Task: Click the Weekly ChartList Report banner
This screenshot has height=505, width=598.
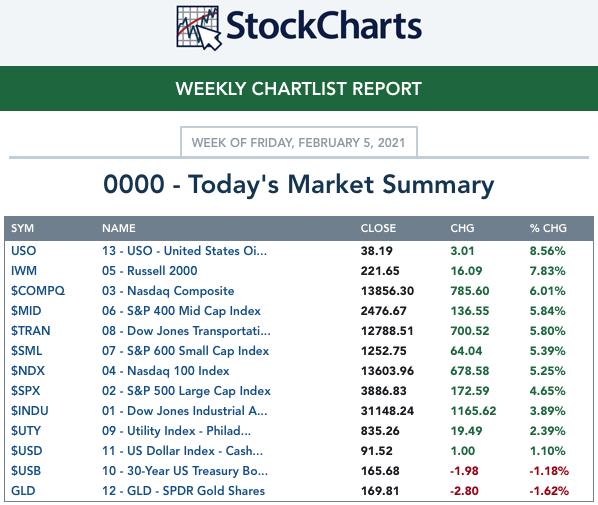Action: click(299, 88)
